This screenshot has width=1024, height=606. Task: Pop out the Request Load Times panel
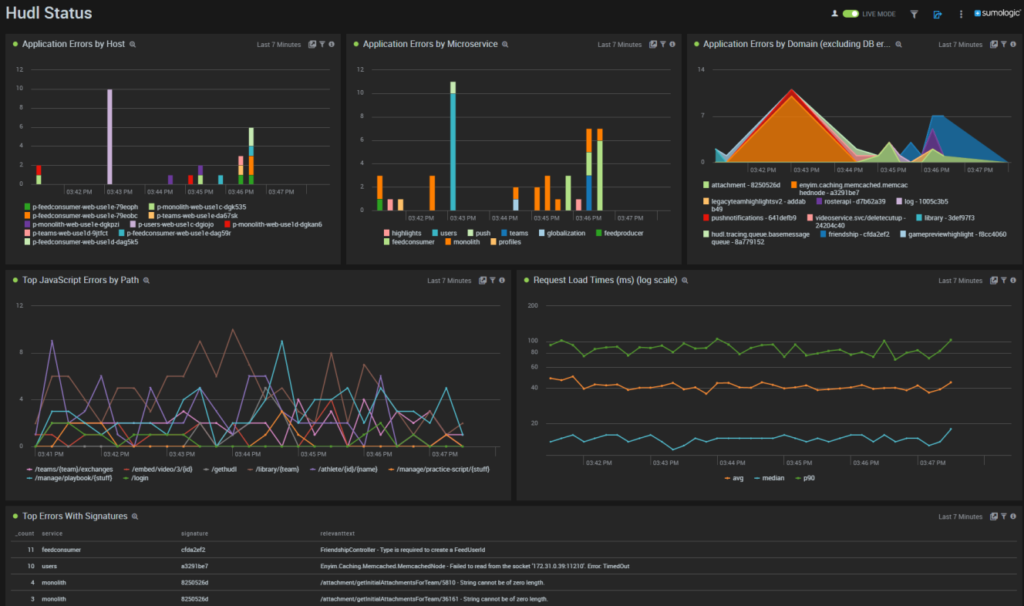click(994, 280)
